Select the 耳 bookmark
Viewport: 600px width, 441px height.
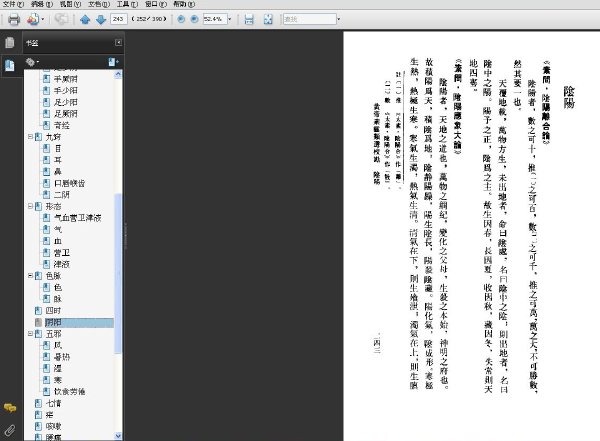58,160
